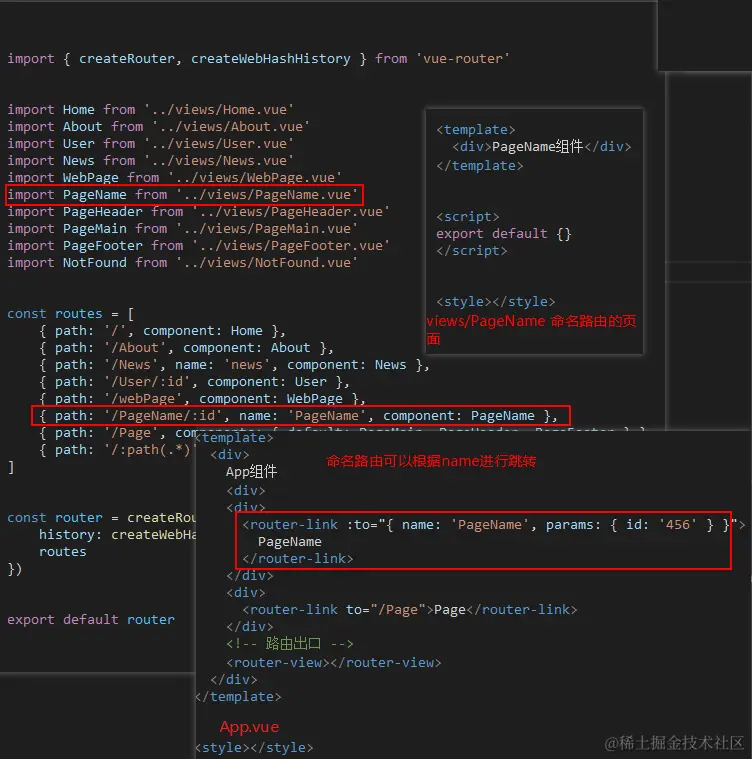Select the 'history: createWebHa' line
752x759 pixels.
point(117,534)
